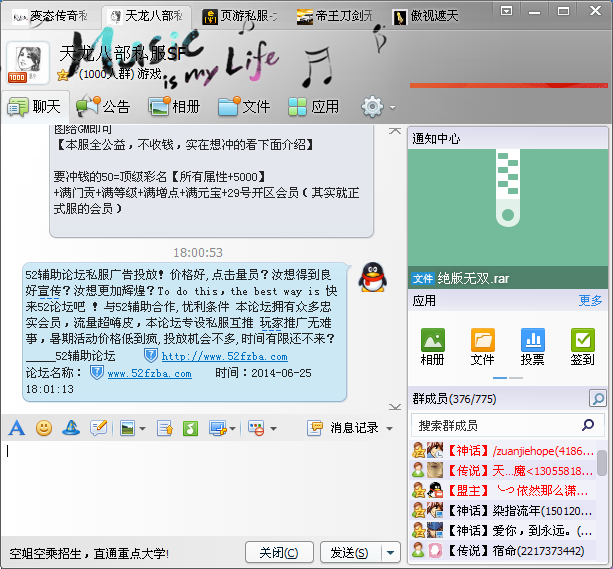Click the screen capture icon

(218, 428)
